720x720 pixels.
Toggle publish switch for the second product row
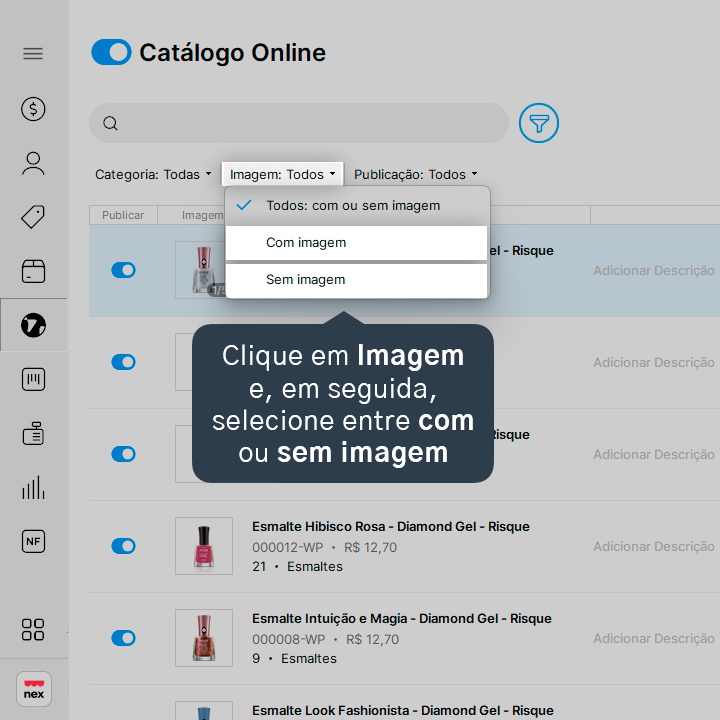click(x=124, y=362)
